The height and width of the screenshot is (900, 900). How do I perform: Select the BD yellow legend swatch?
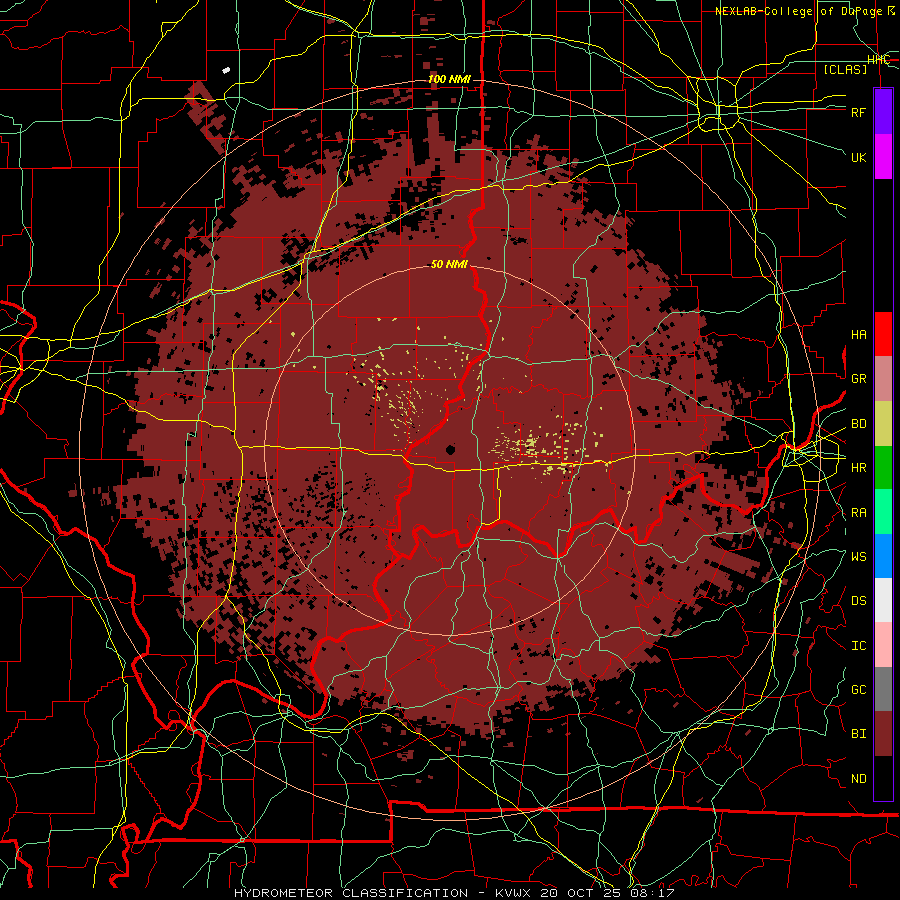(x=883, y=424)
